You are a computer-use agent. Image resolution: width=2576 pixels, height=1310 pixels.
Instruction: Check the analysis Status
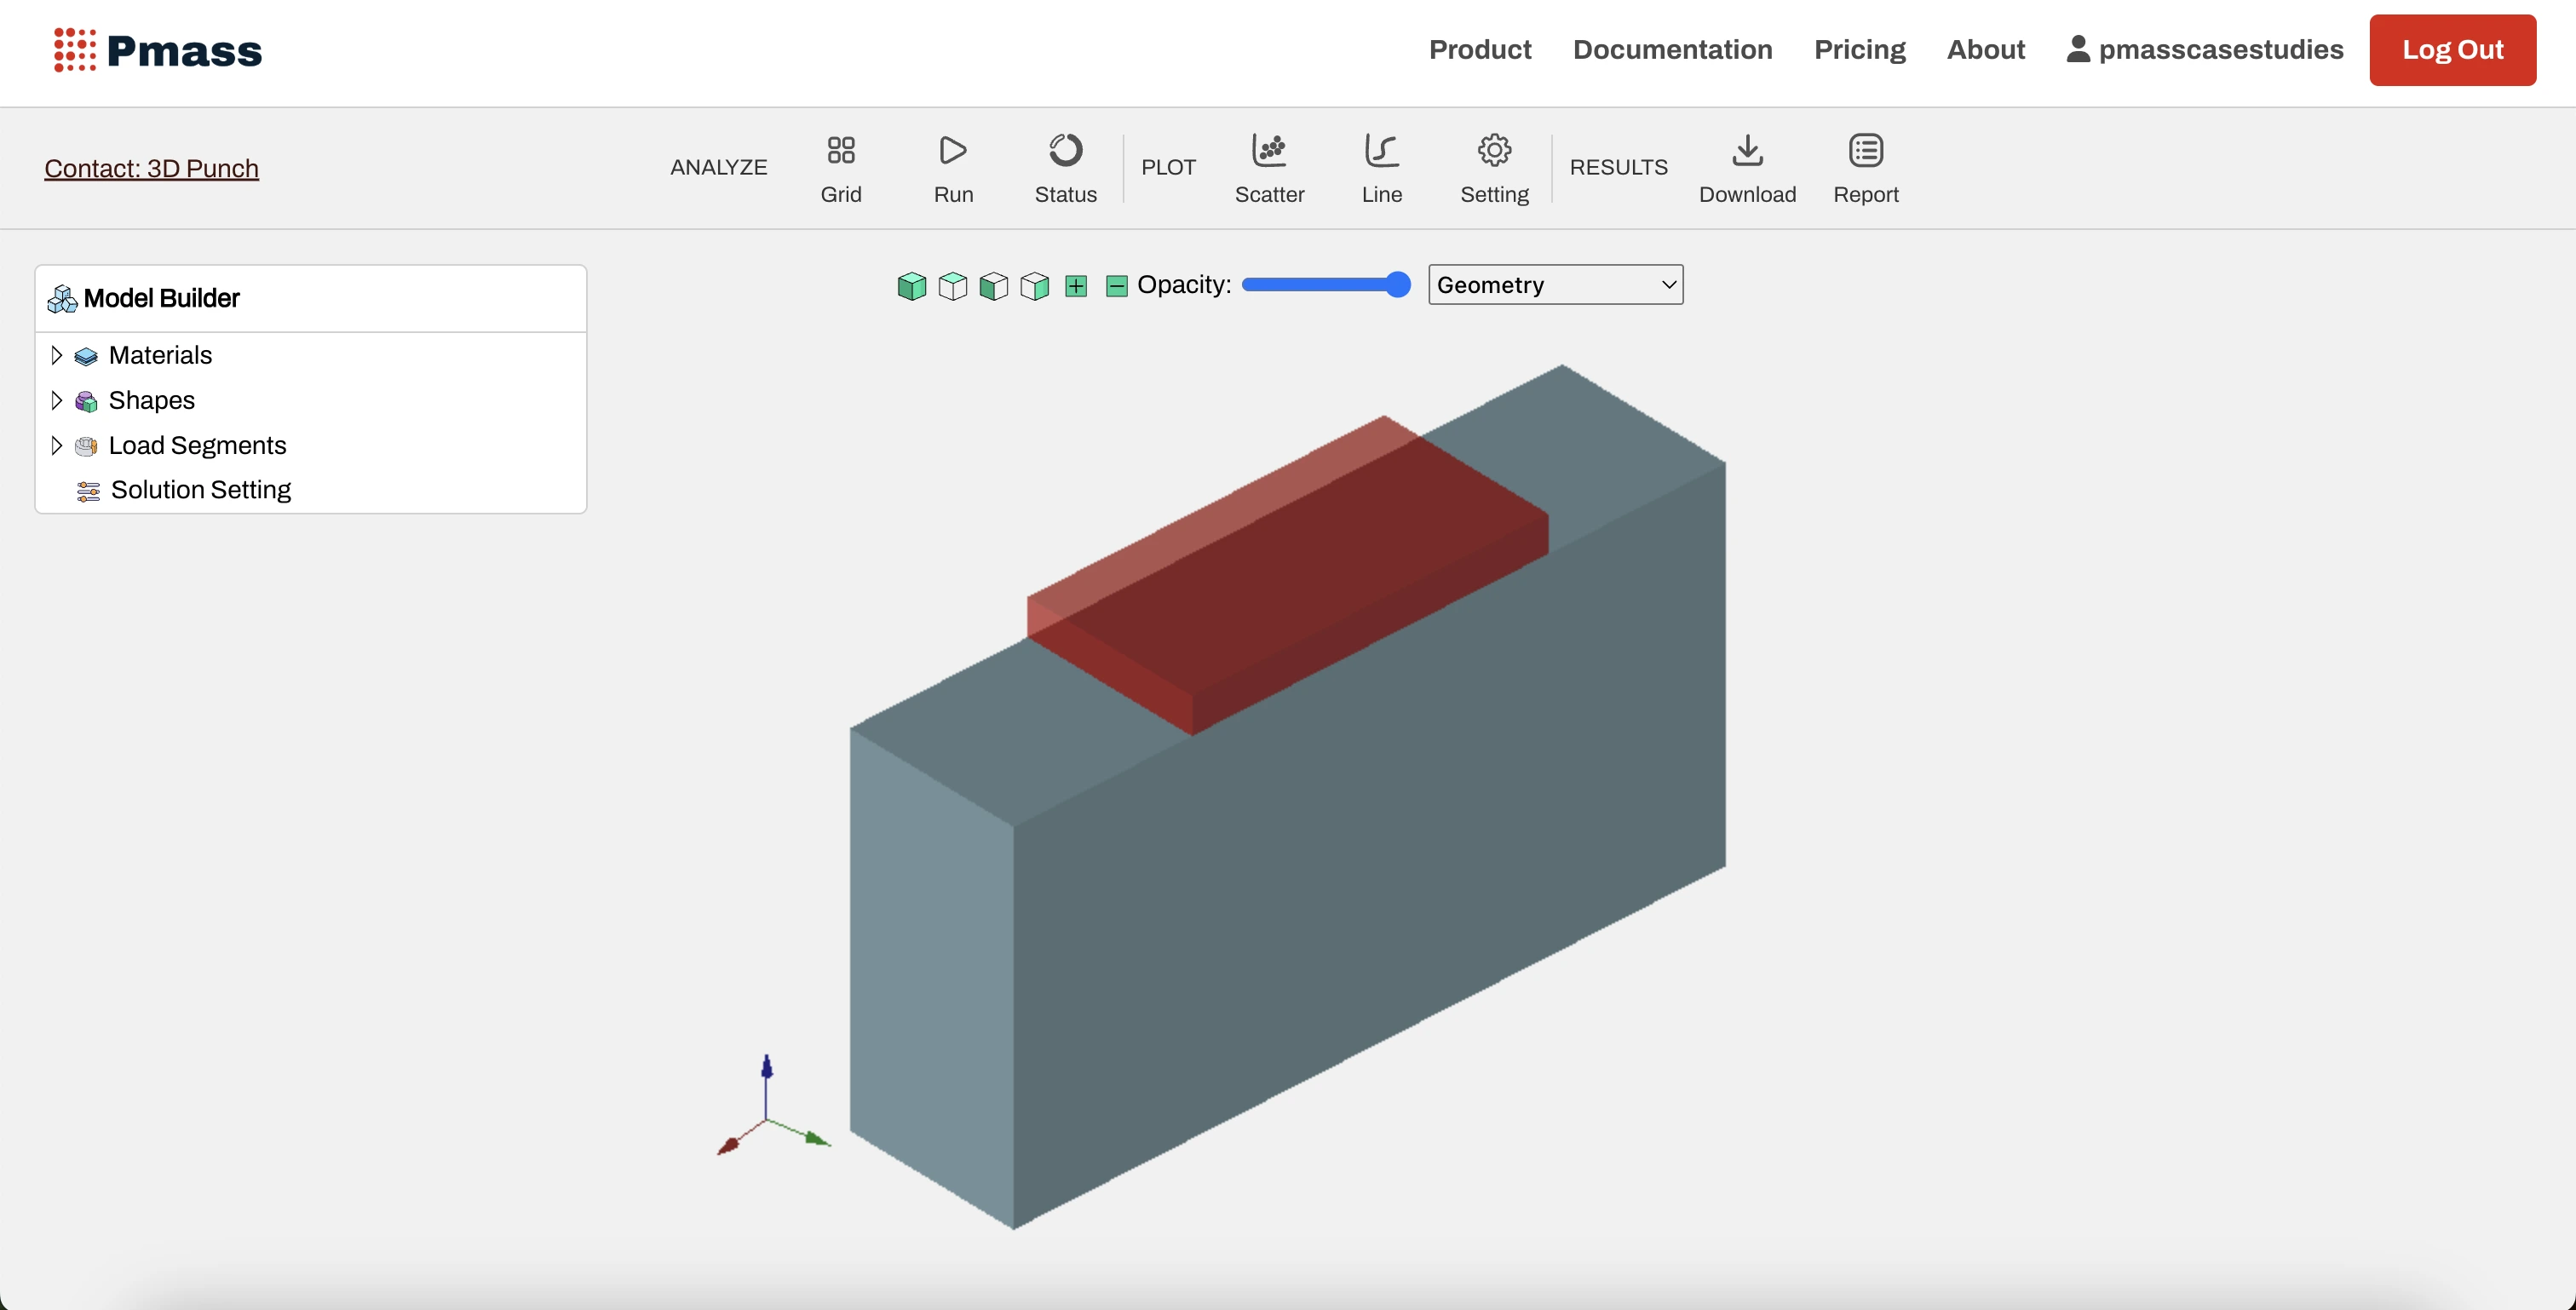1065,169
